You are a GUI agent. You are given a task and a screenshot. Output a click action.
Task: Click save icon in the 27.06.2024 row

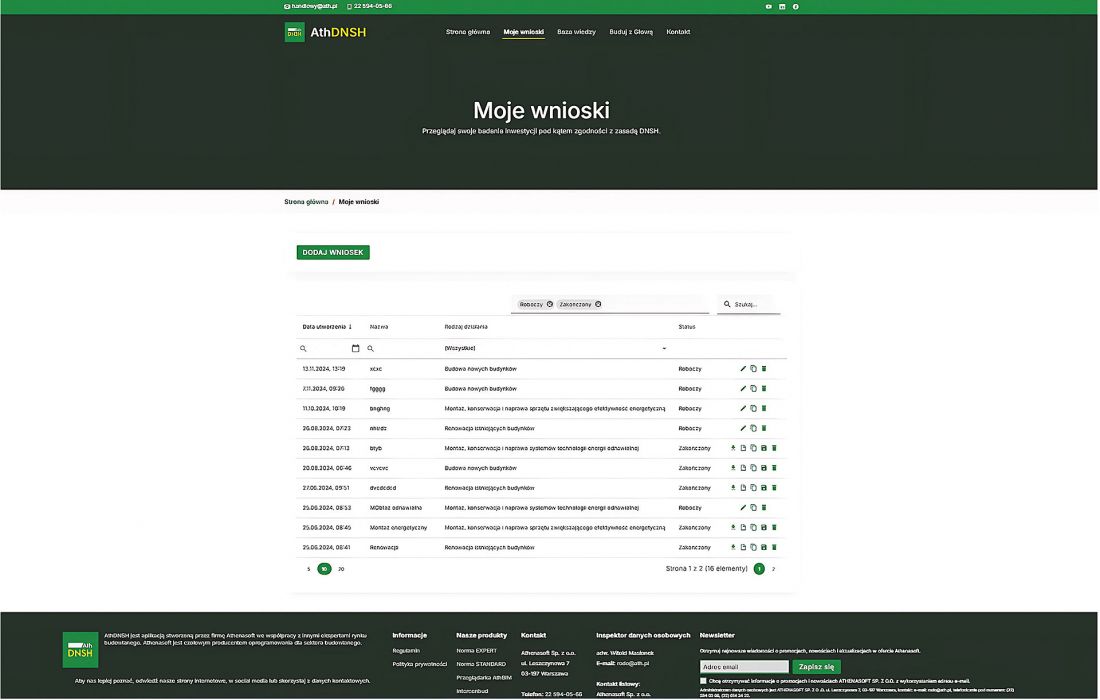pyautogui.click(x=764, y=488)
